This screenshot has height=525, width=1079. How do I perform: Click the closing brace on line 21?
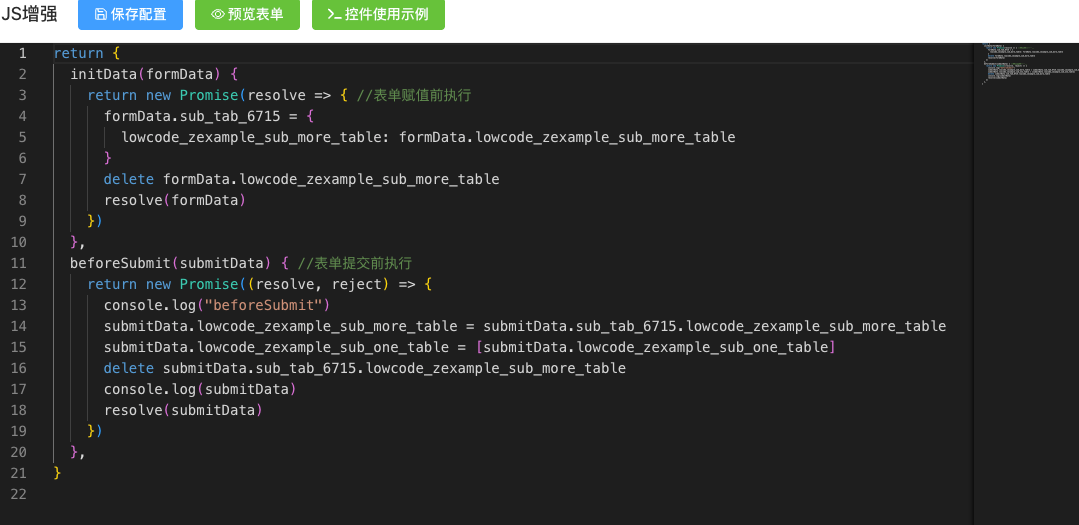pyautogui.click(x=57, y=473)
